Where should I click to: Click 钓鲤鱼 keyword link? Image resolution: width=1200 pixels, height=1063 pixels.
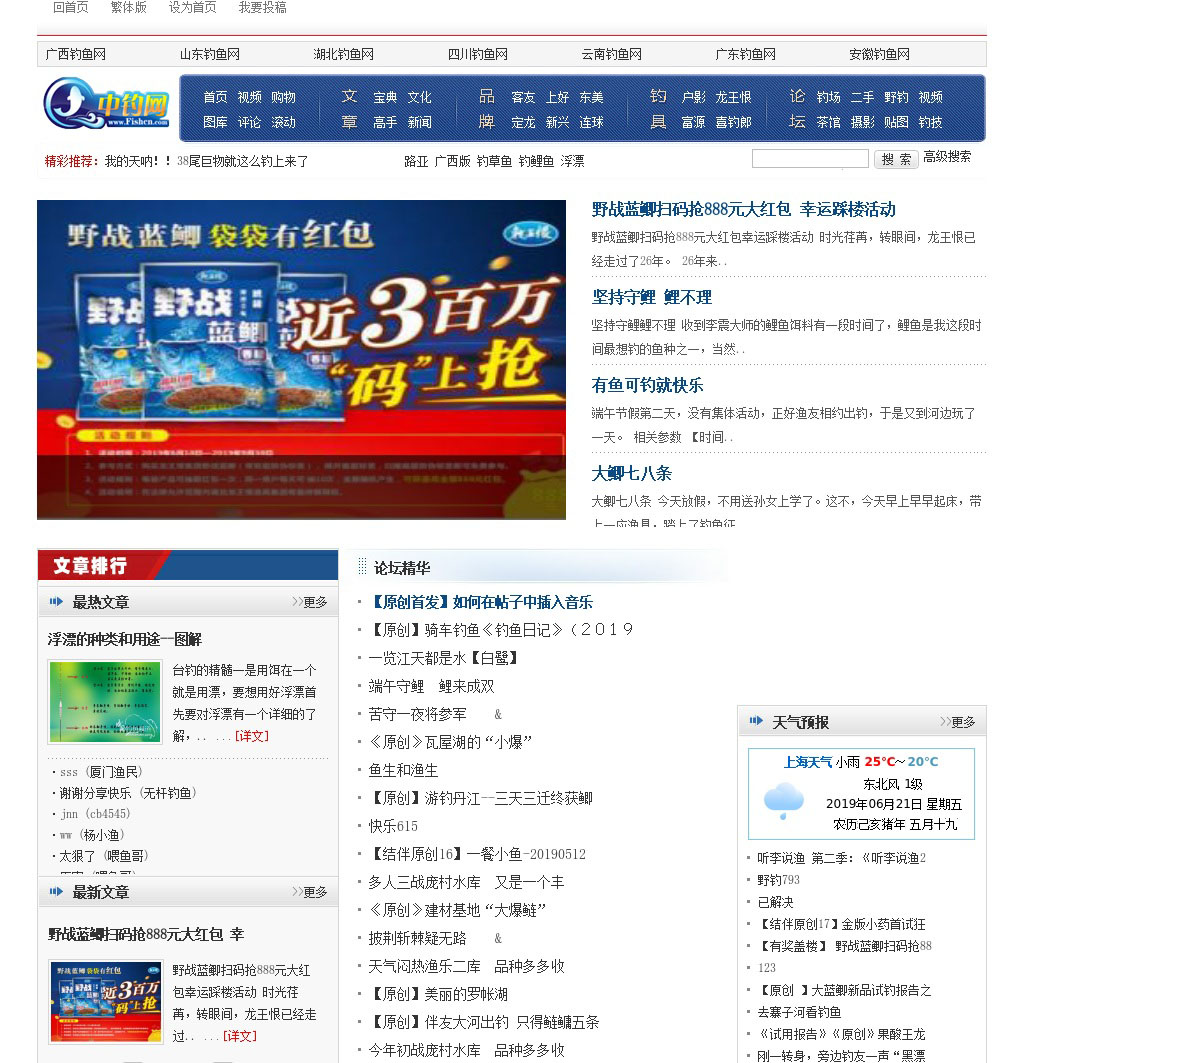[536, 161]
